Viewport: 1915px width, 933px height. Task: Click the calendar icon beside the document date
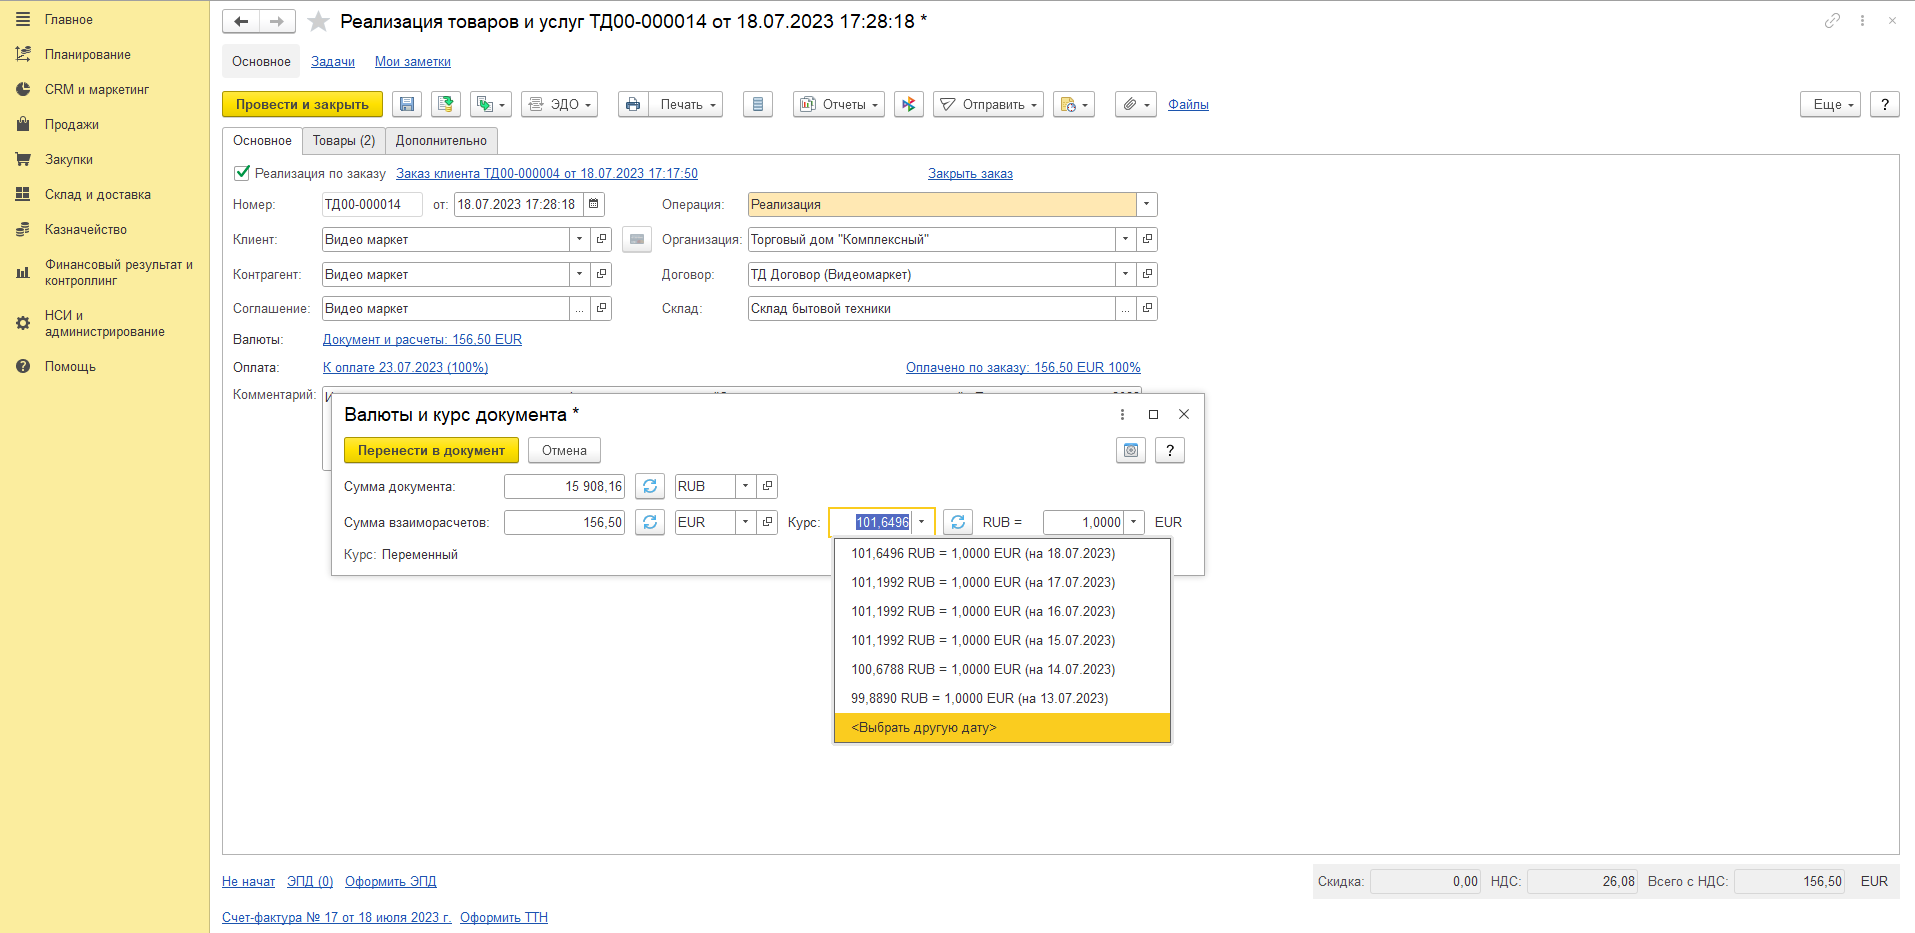click(594, 204)
